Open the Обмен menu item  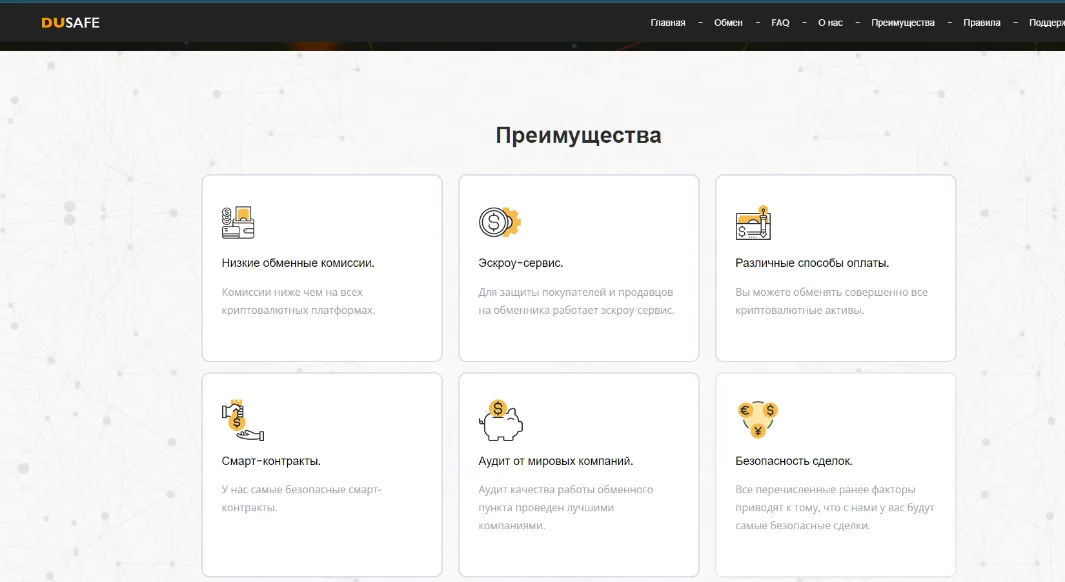[728, 22]
